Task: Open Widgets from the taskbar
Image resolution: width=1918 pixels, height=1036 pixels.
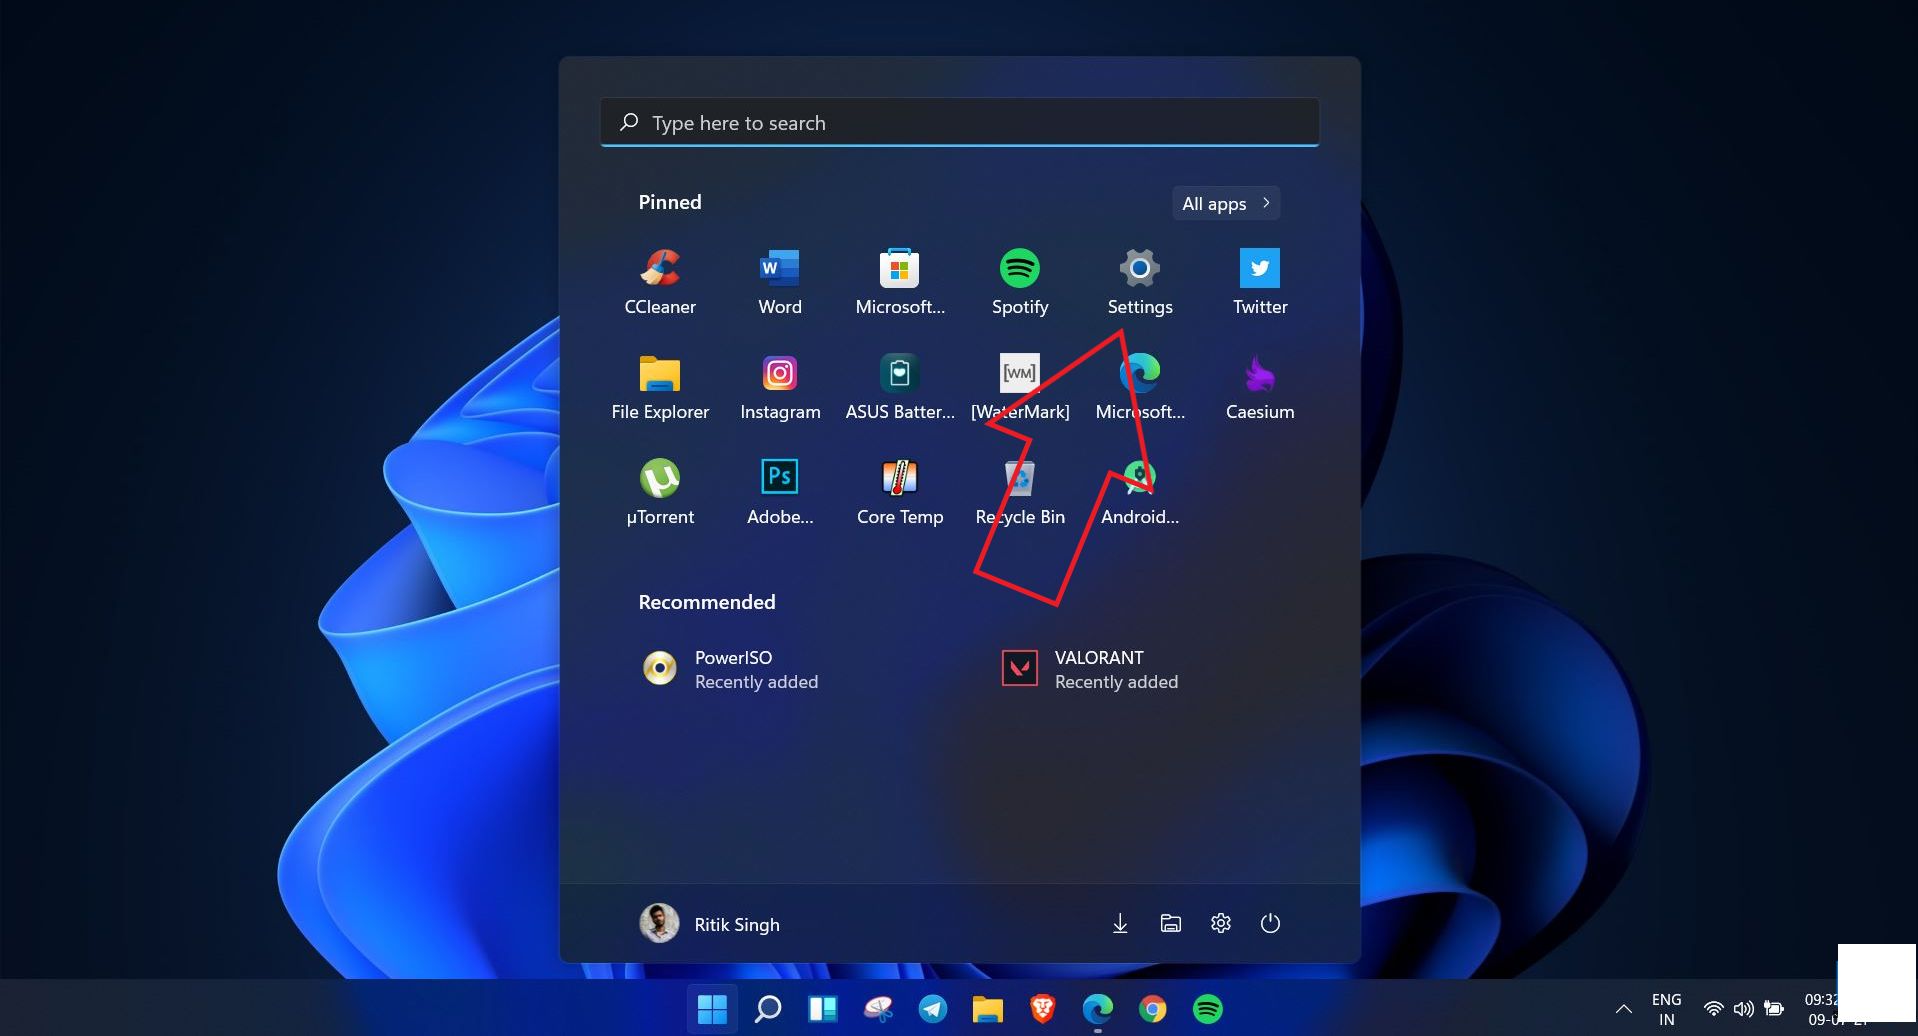Action: (x=822, y=1009)
